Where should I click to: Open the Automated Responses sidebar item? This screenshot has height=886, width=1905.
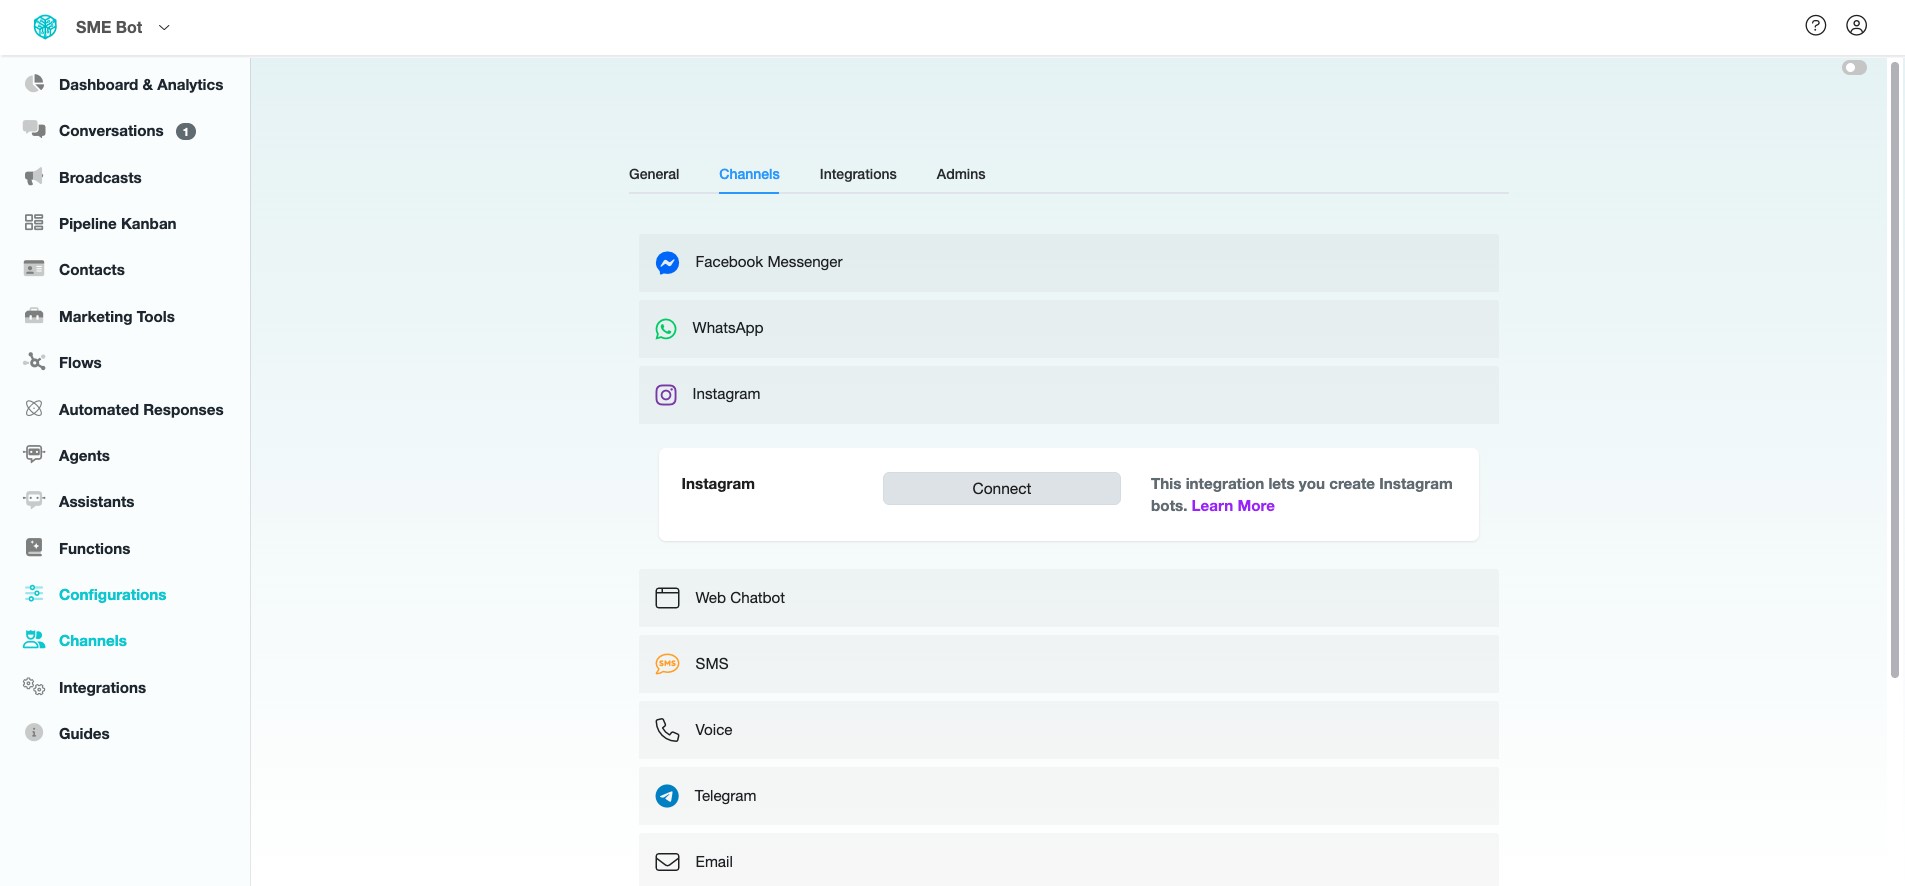coord(141,410)
